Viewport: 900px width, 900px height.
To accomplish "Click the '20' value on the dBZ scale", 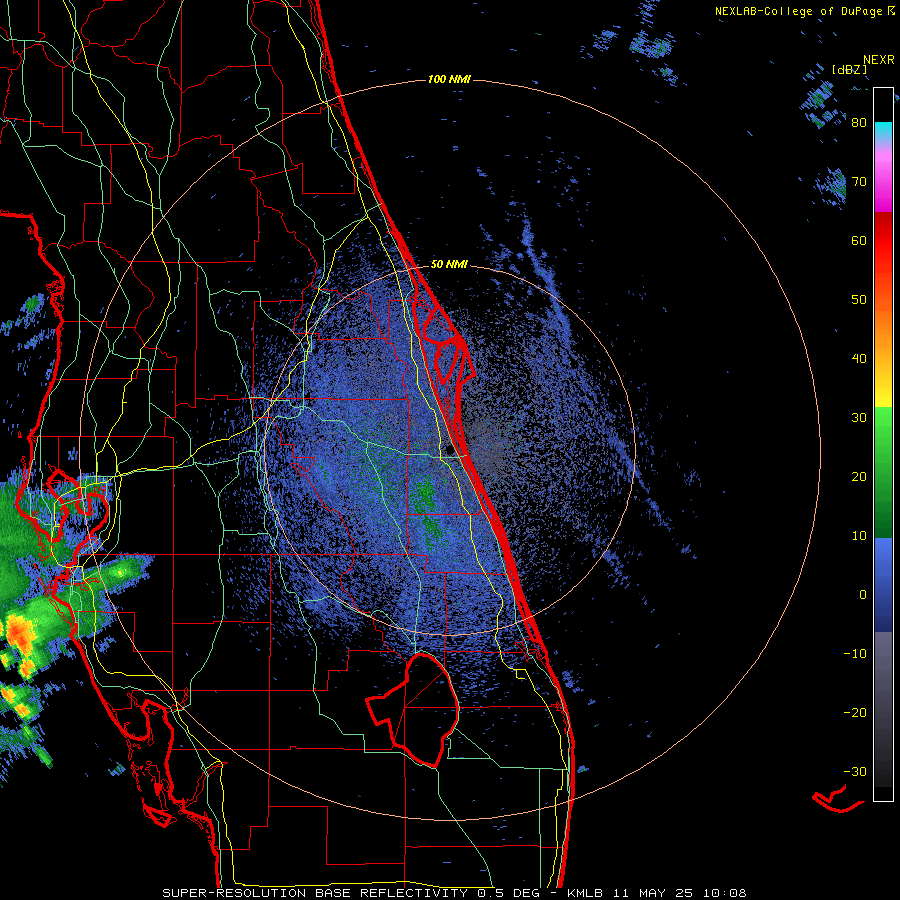I will tap(859, 477).
